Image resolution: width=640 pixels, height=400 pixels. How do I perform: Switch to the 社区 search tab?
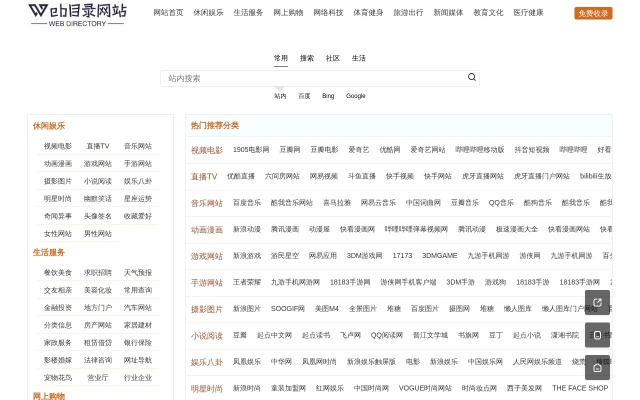(x=333, y=58)
